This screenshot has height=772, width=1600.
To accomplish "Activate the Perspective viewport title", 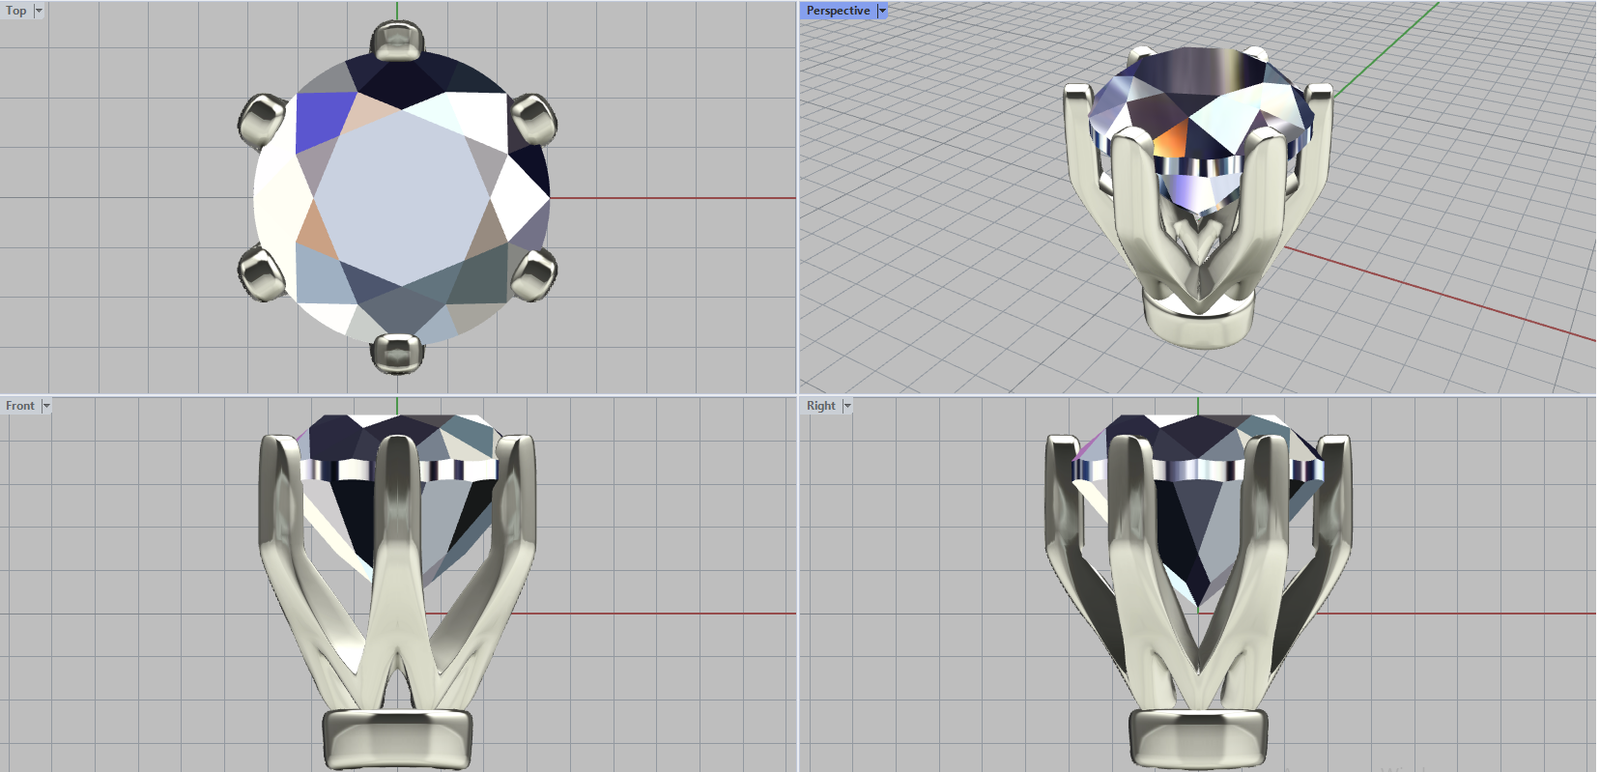I will pos(837,11).
